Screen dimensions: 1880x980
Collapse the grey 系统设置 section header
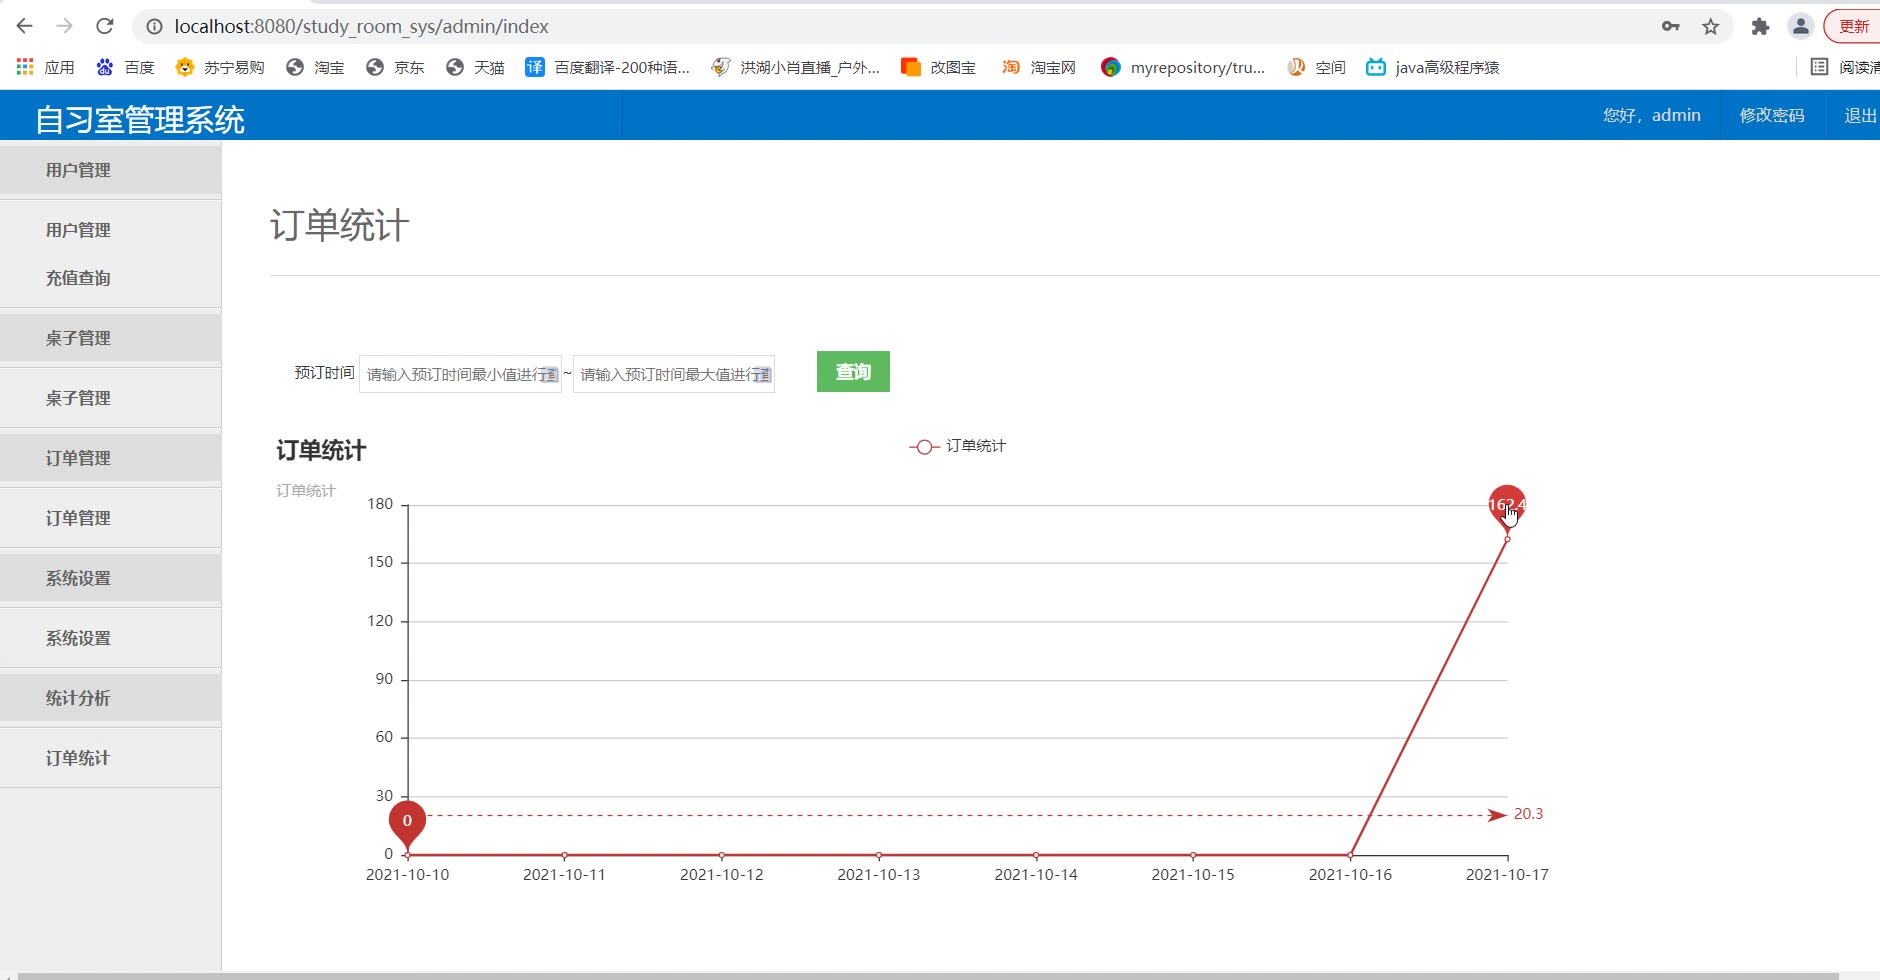(x=110, y=578)
